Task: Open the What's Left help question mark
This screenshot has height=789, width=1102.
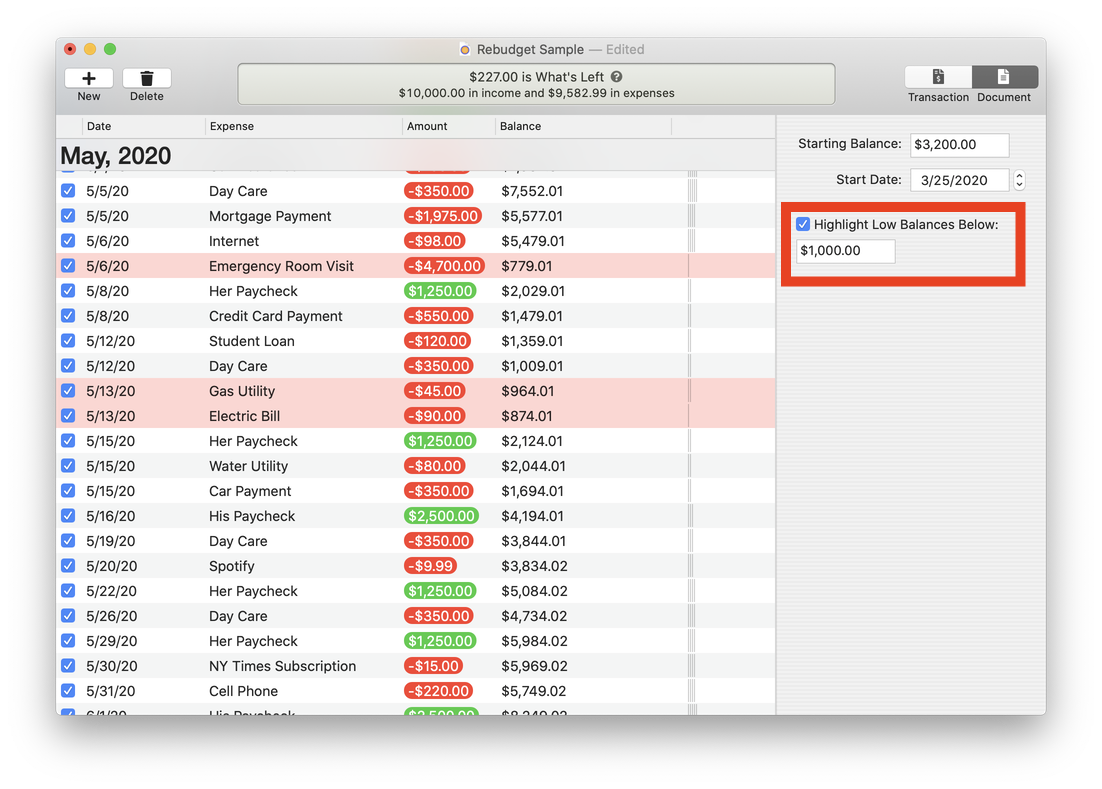Action: coord(616,77)
